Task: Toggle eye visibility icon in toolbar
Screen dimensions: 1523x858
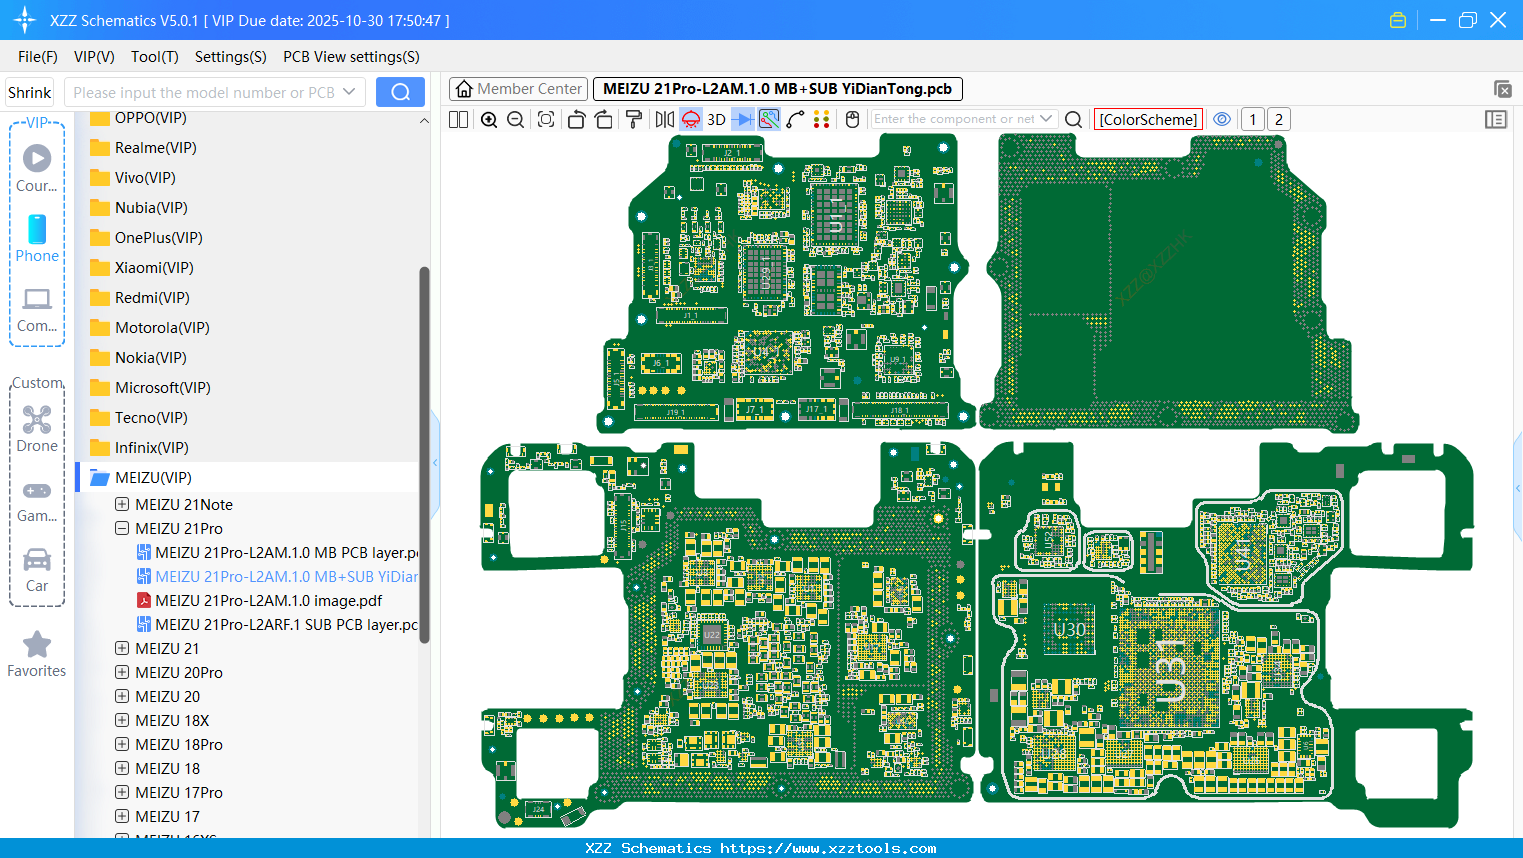Action: [1222, 119]
